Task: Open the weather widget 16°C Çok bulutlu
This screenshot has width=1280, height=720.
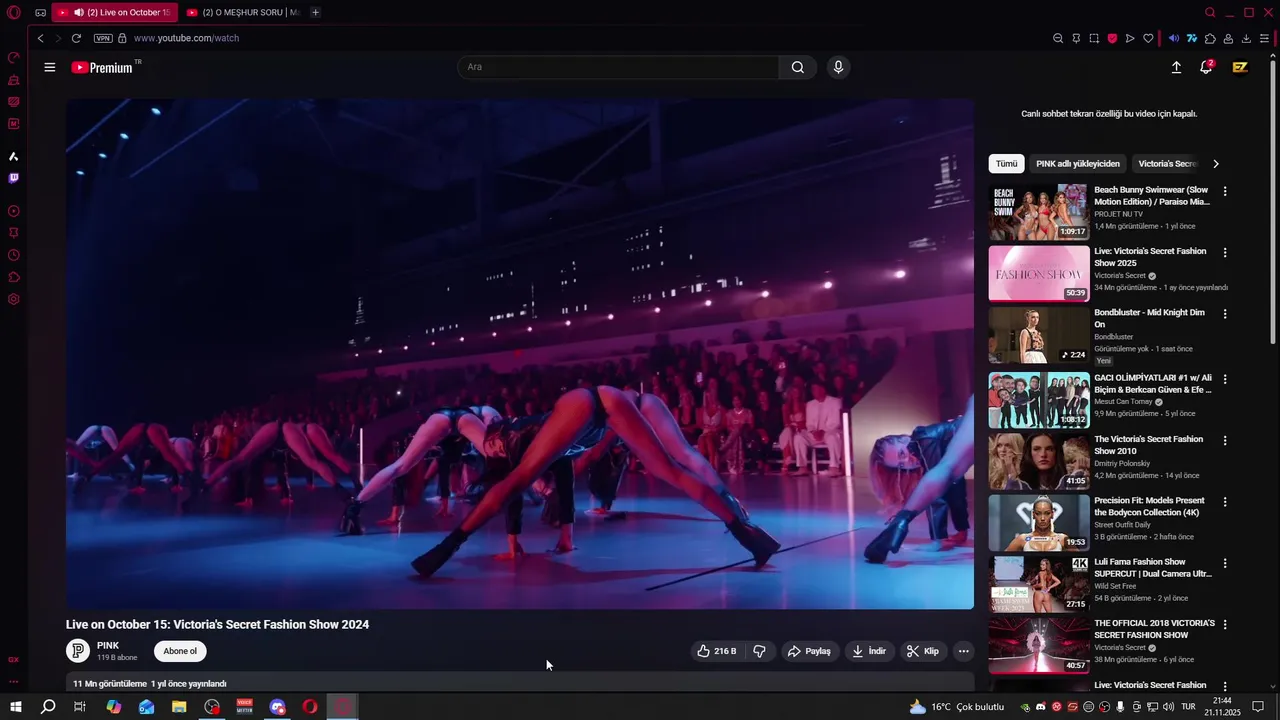Action: click(x=956, y=707)
